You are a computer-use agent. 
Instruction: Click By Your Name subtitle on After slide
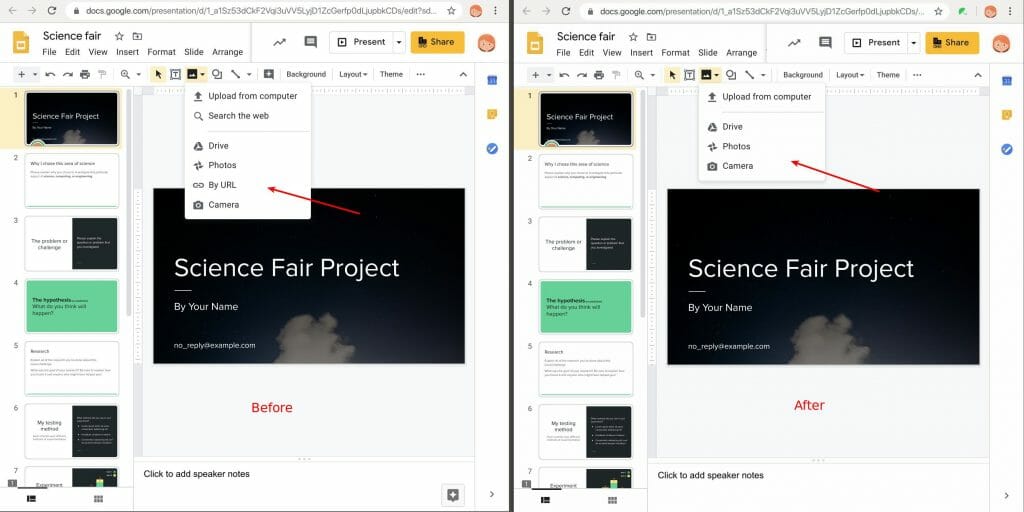point(720,308)
